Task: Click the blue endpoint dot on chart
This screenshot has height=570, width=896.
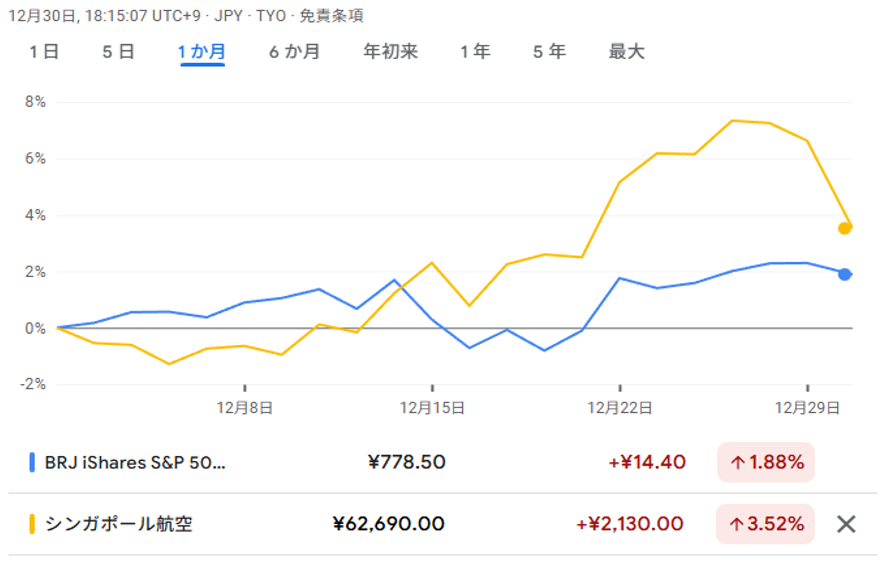Action: pyautogui.click(x=845, y=274)
